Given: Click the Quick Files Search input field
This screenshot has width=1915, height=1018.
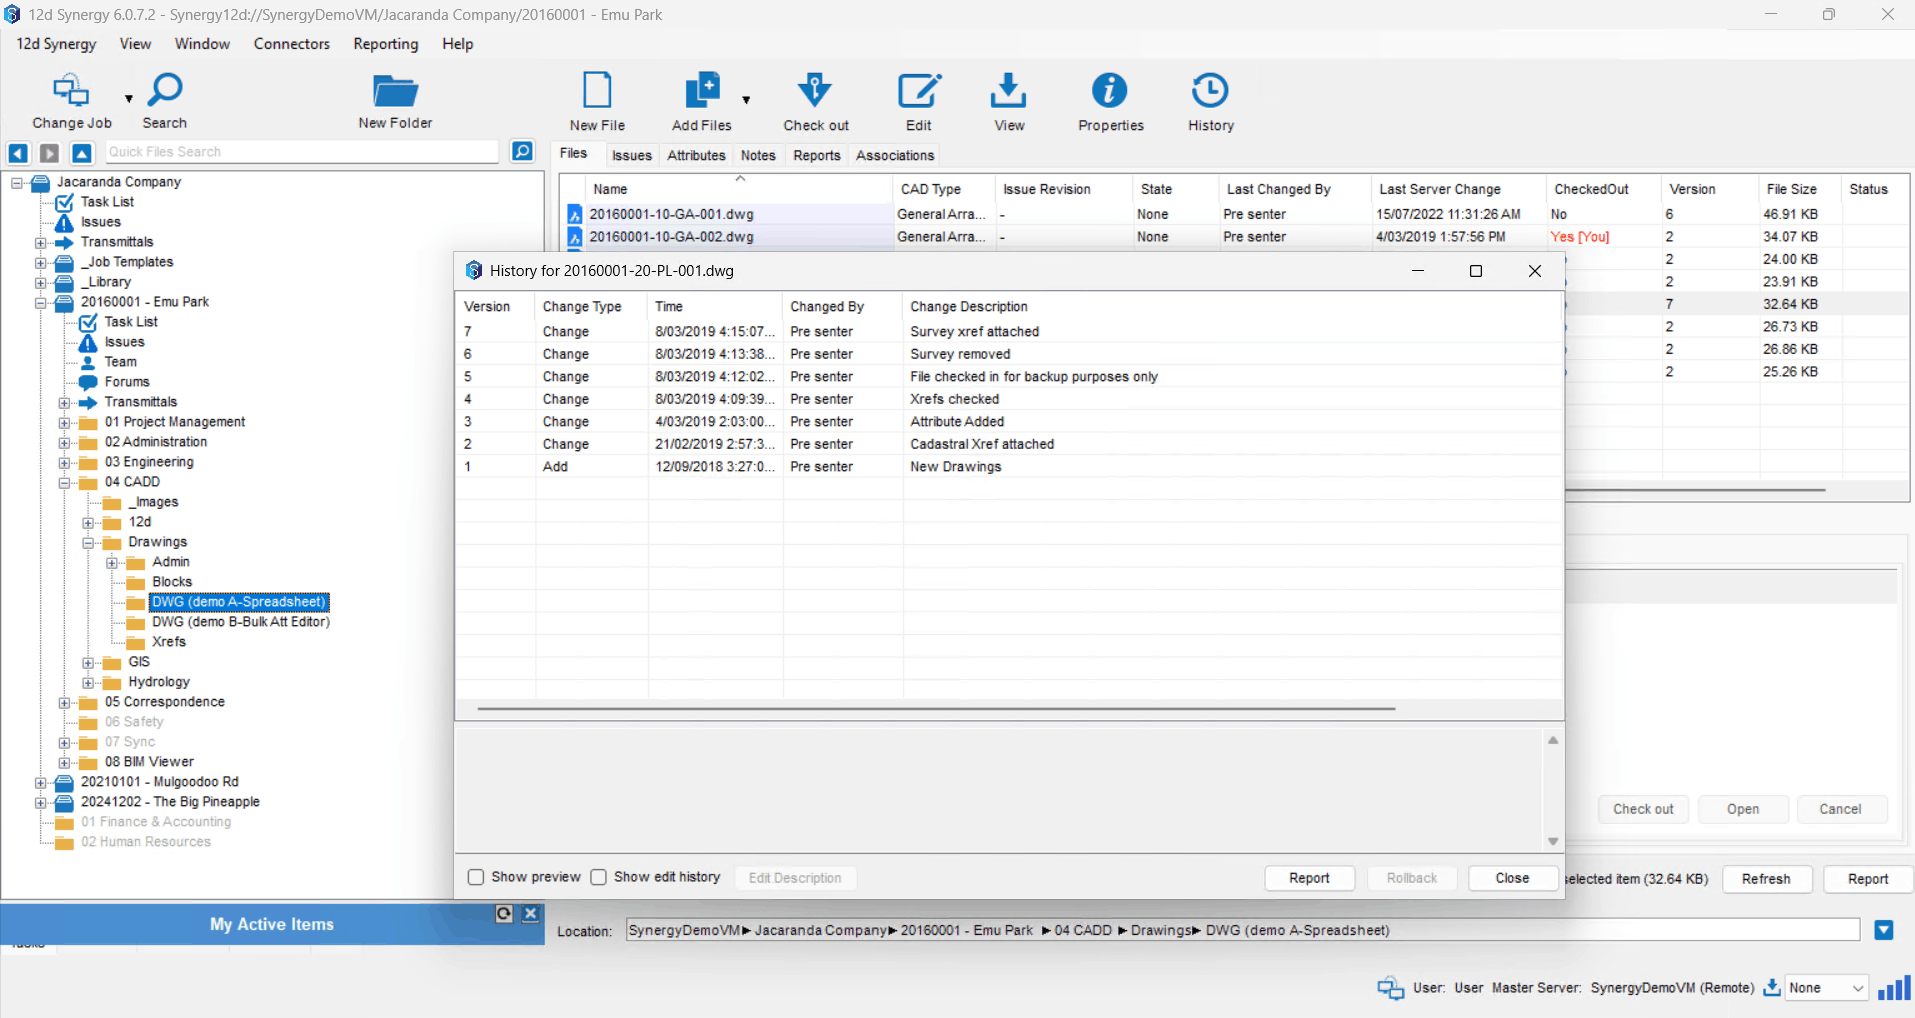Looking at the screenshot, I should [302, 152].
